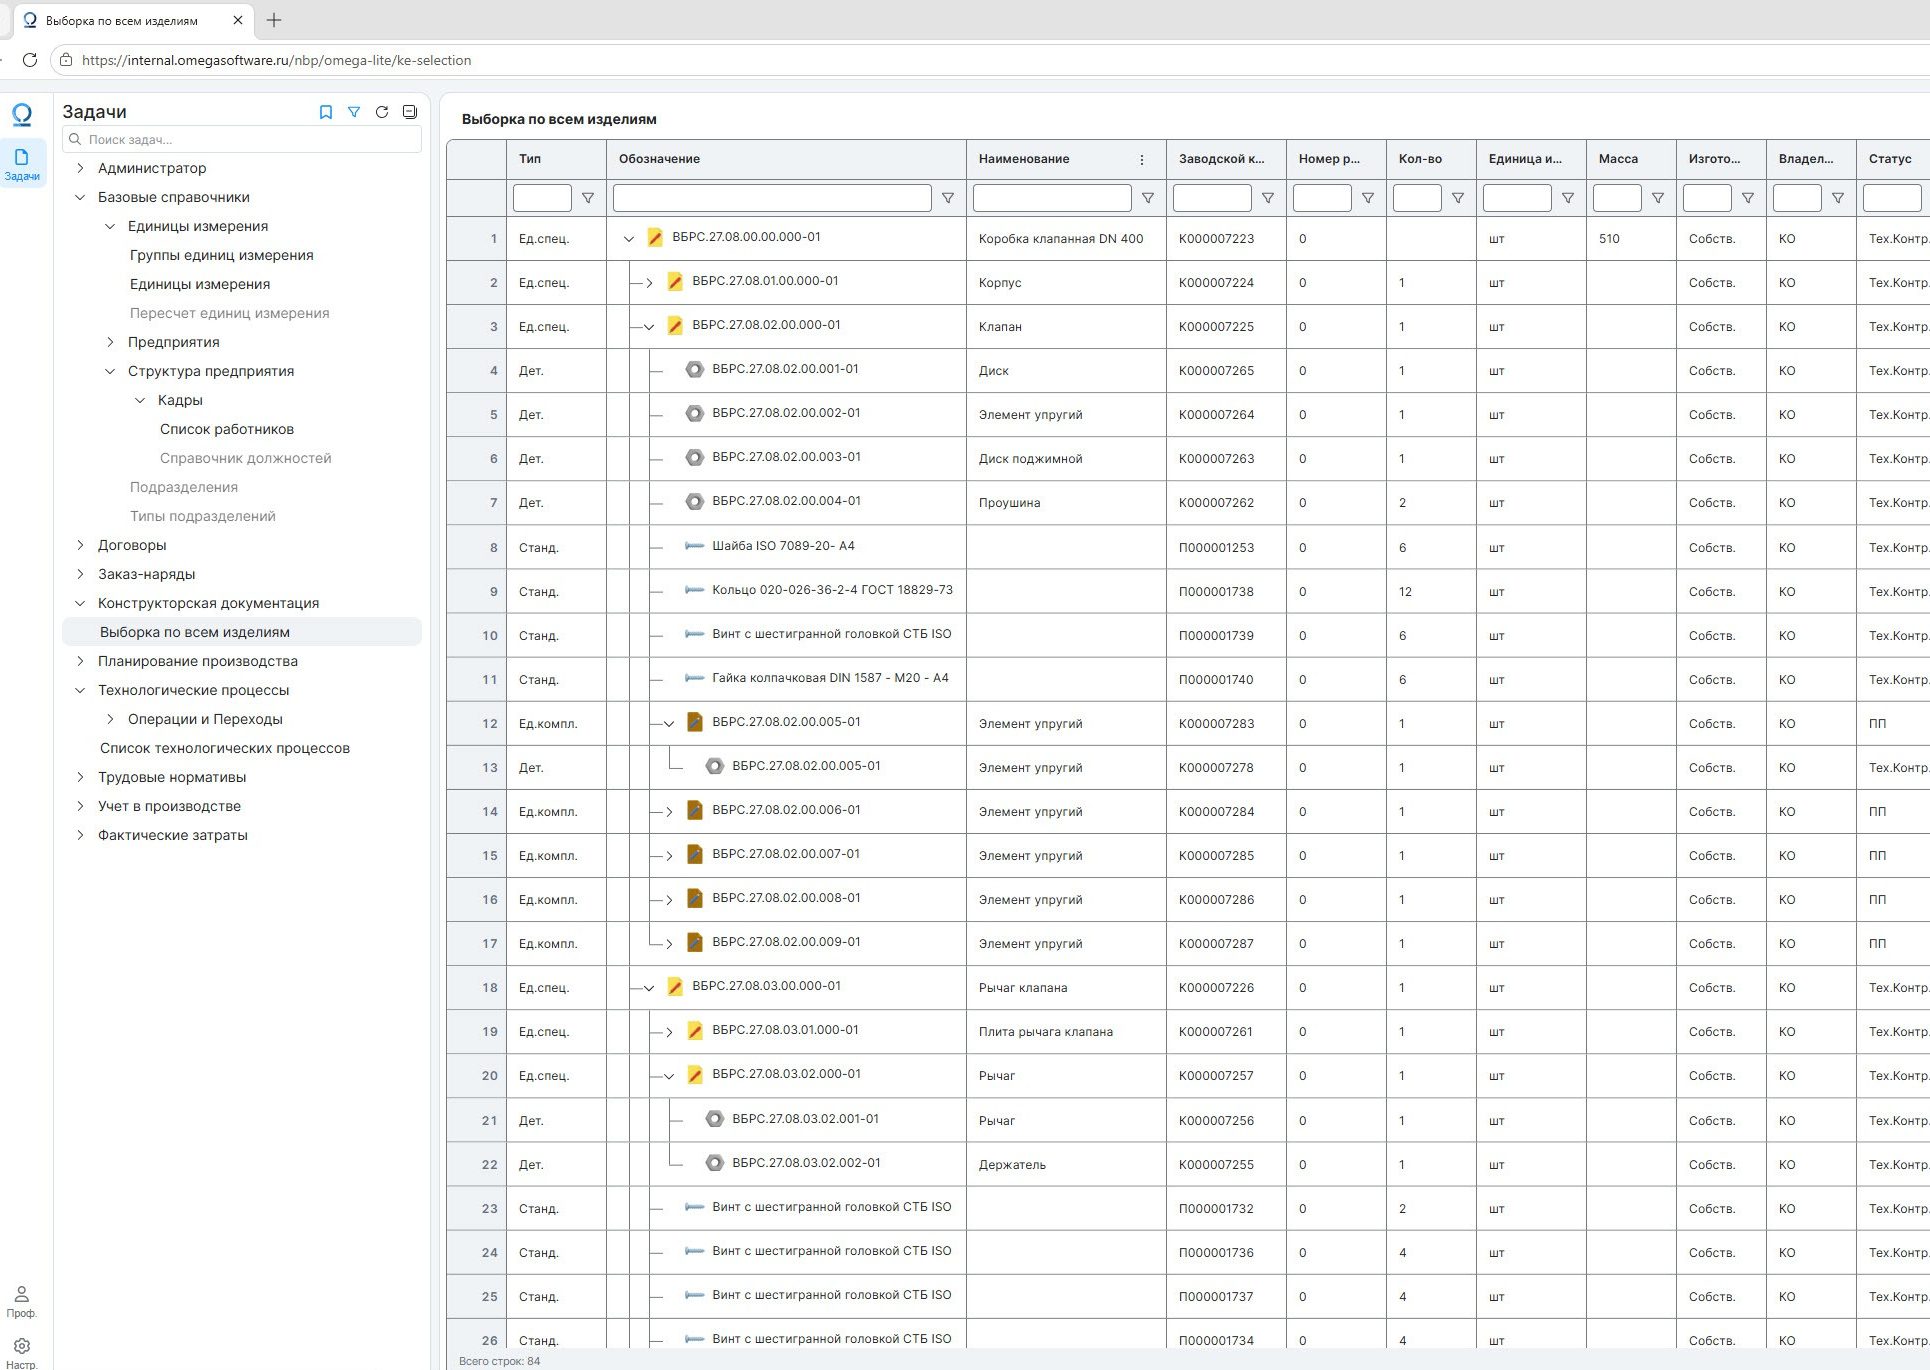
Task: Click the Наименование column filter funnel
Action: click(1148, 198)
